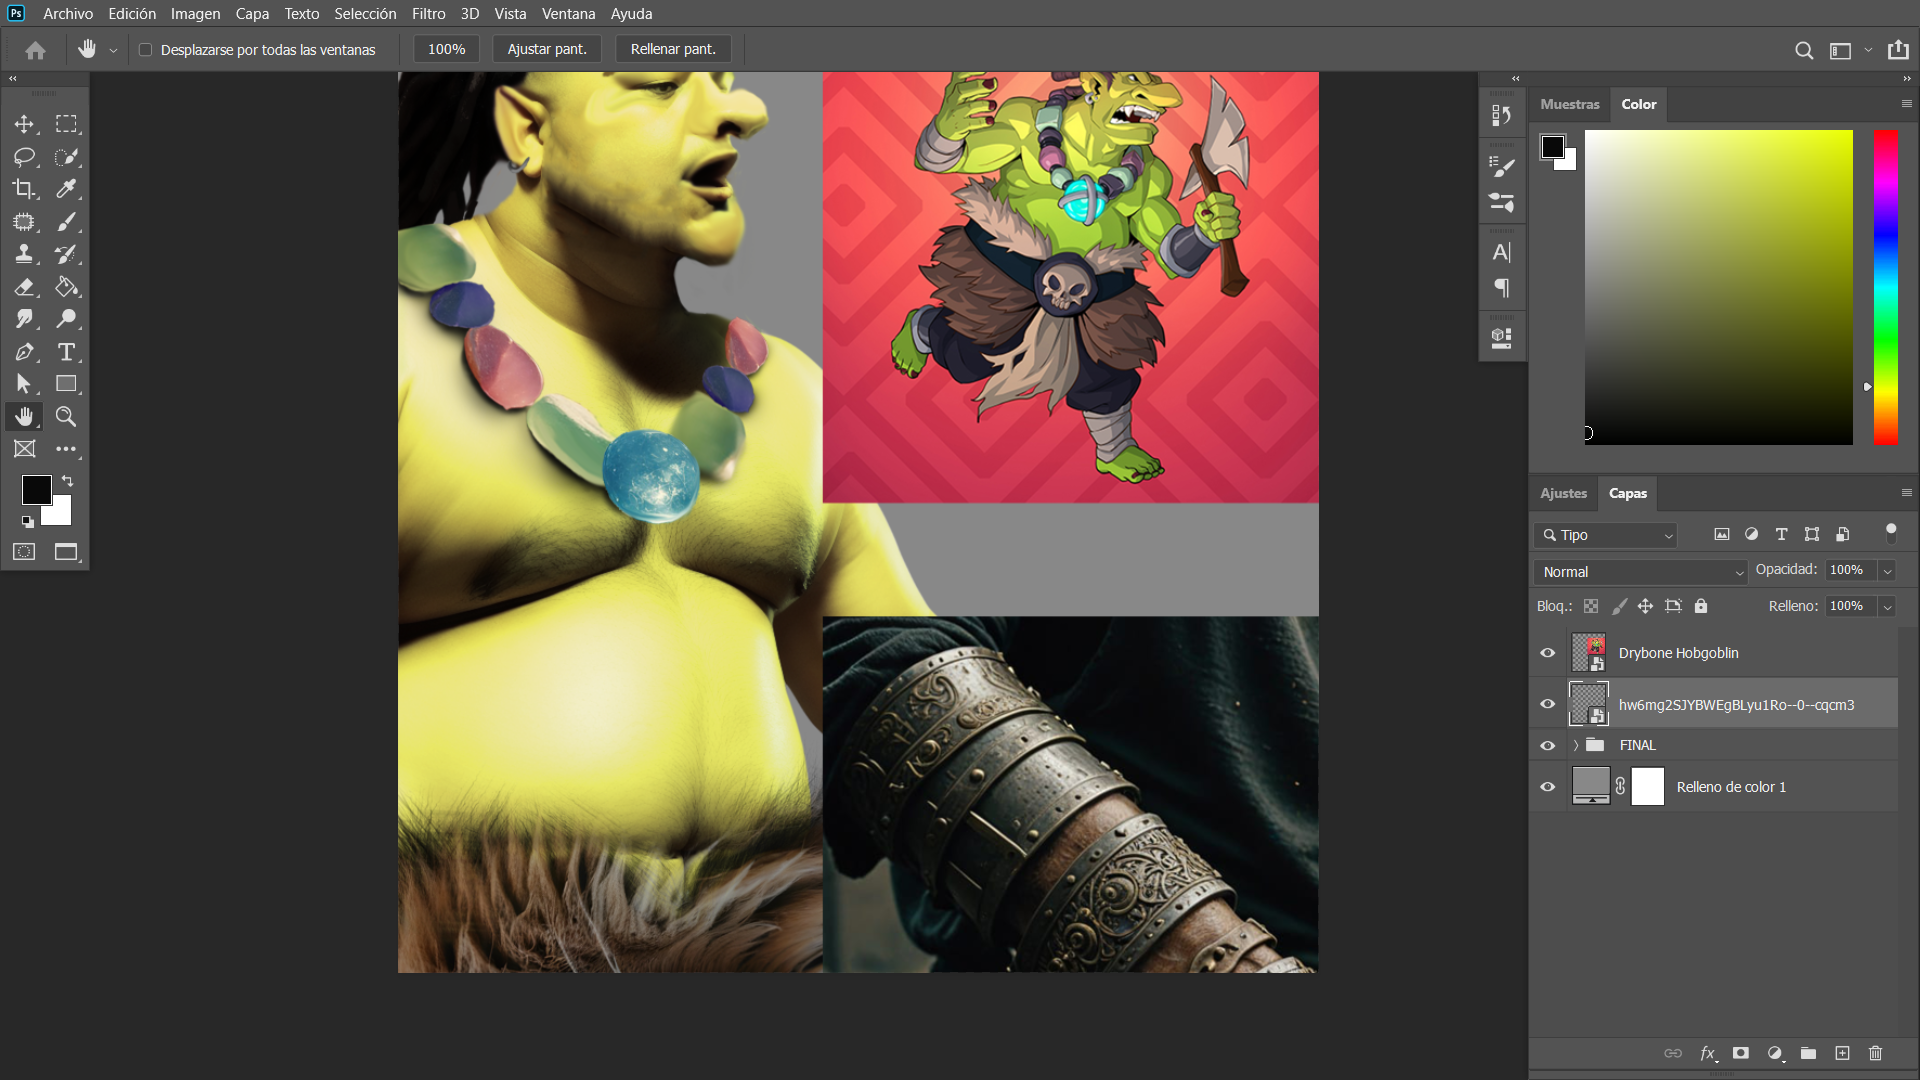Image resolution: width=1920 pixels, height=1080 pixels.
Task: Select the History Brush tool
Action: click(x=66, y=254)
